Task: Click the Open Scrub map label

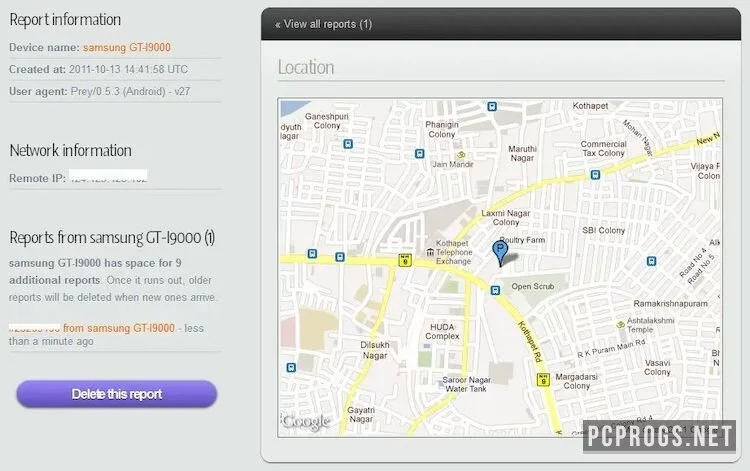Action: pos(533,286)
